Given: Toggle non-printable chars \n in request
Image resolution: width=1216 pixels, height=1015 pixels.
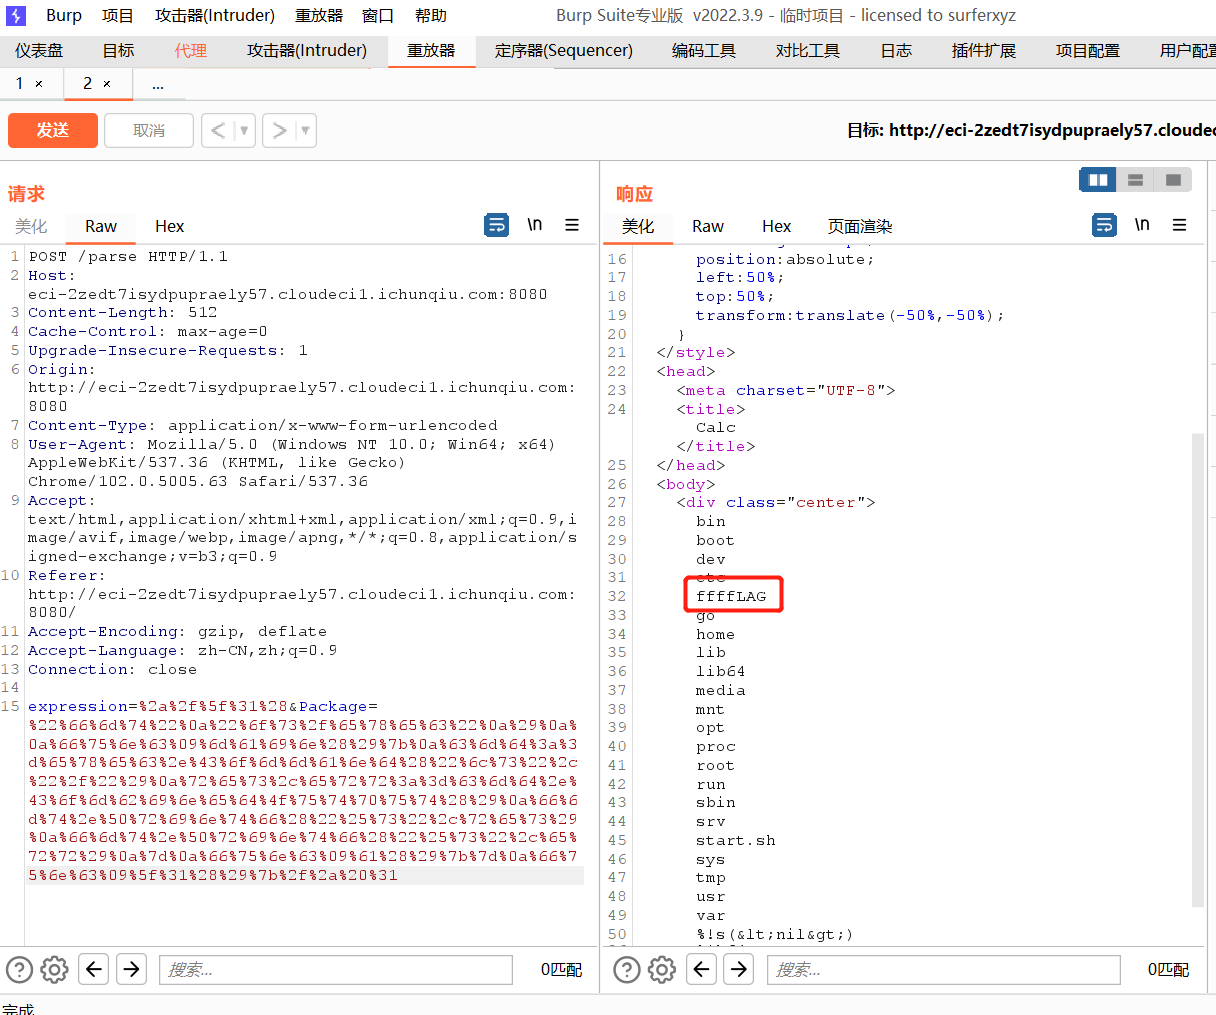Looking at the screenshot, I should pyautogui.click(x=535, y=225).
